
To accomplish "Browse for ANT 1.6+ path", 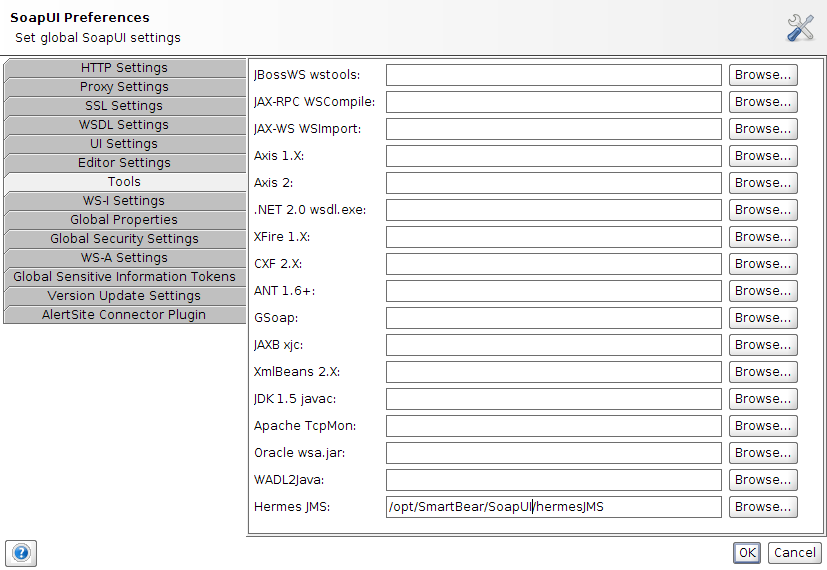I will 763,291.
